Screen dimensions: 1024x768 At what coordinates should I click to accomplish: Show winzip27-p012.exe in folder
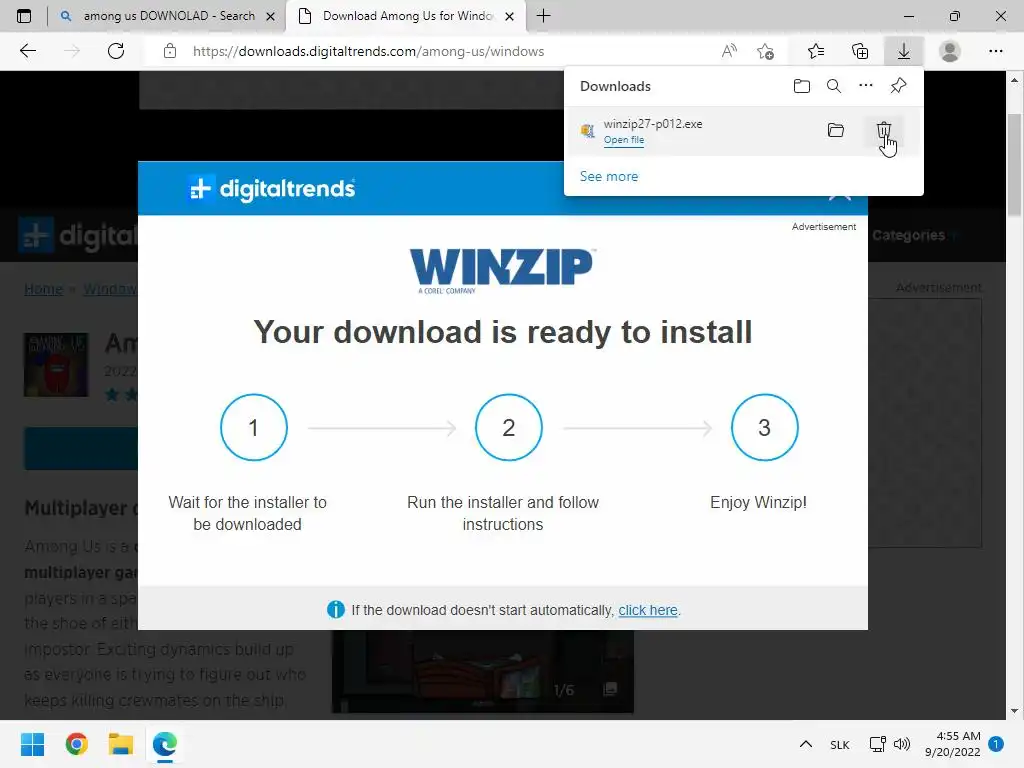click(x=835, y=130)
